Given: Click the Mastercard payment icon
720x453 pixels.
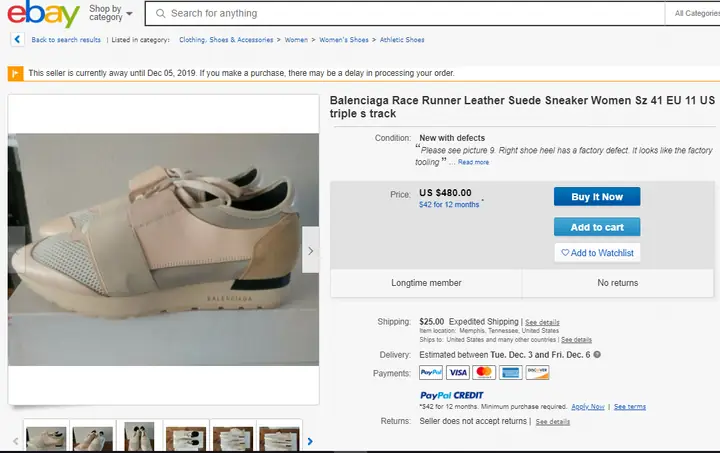Looking at the screenshot, I should pos(484,372).
